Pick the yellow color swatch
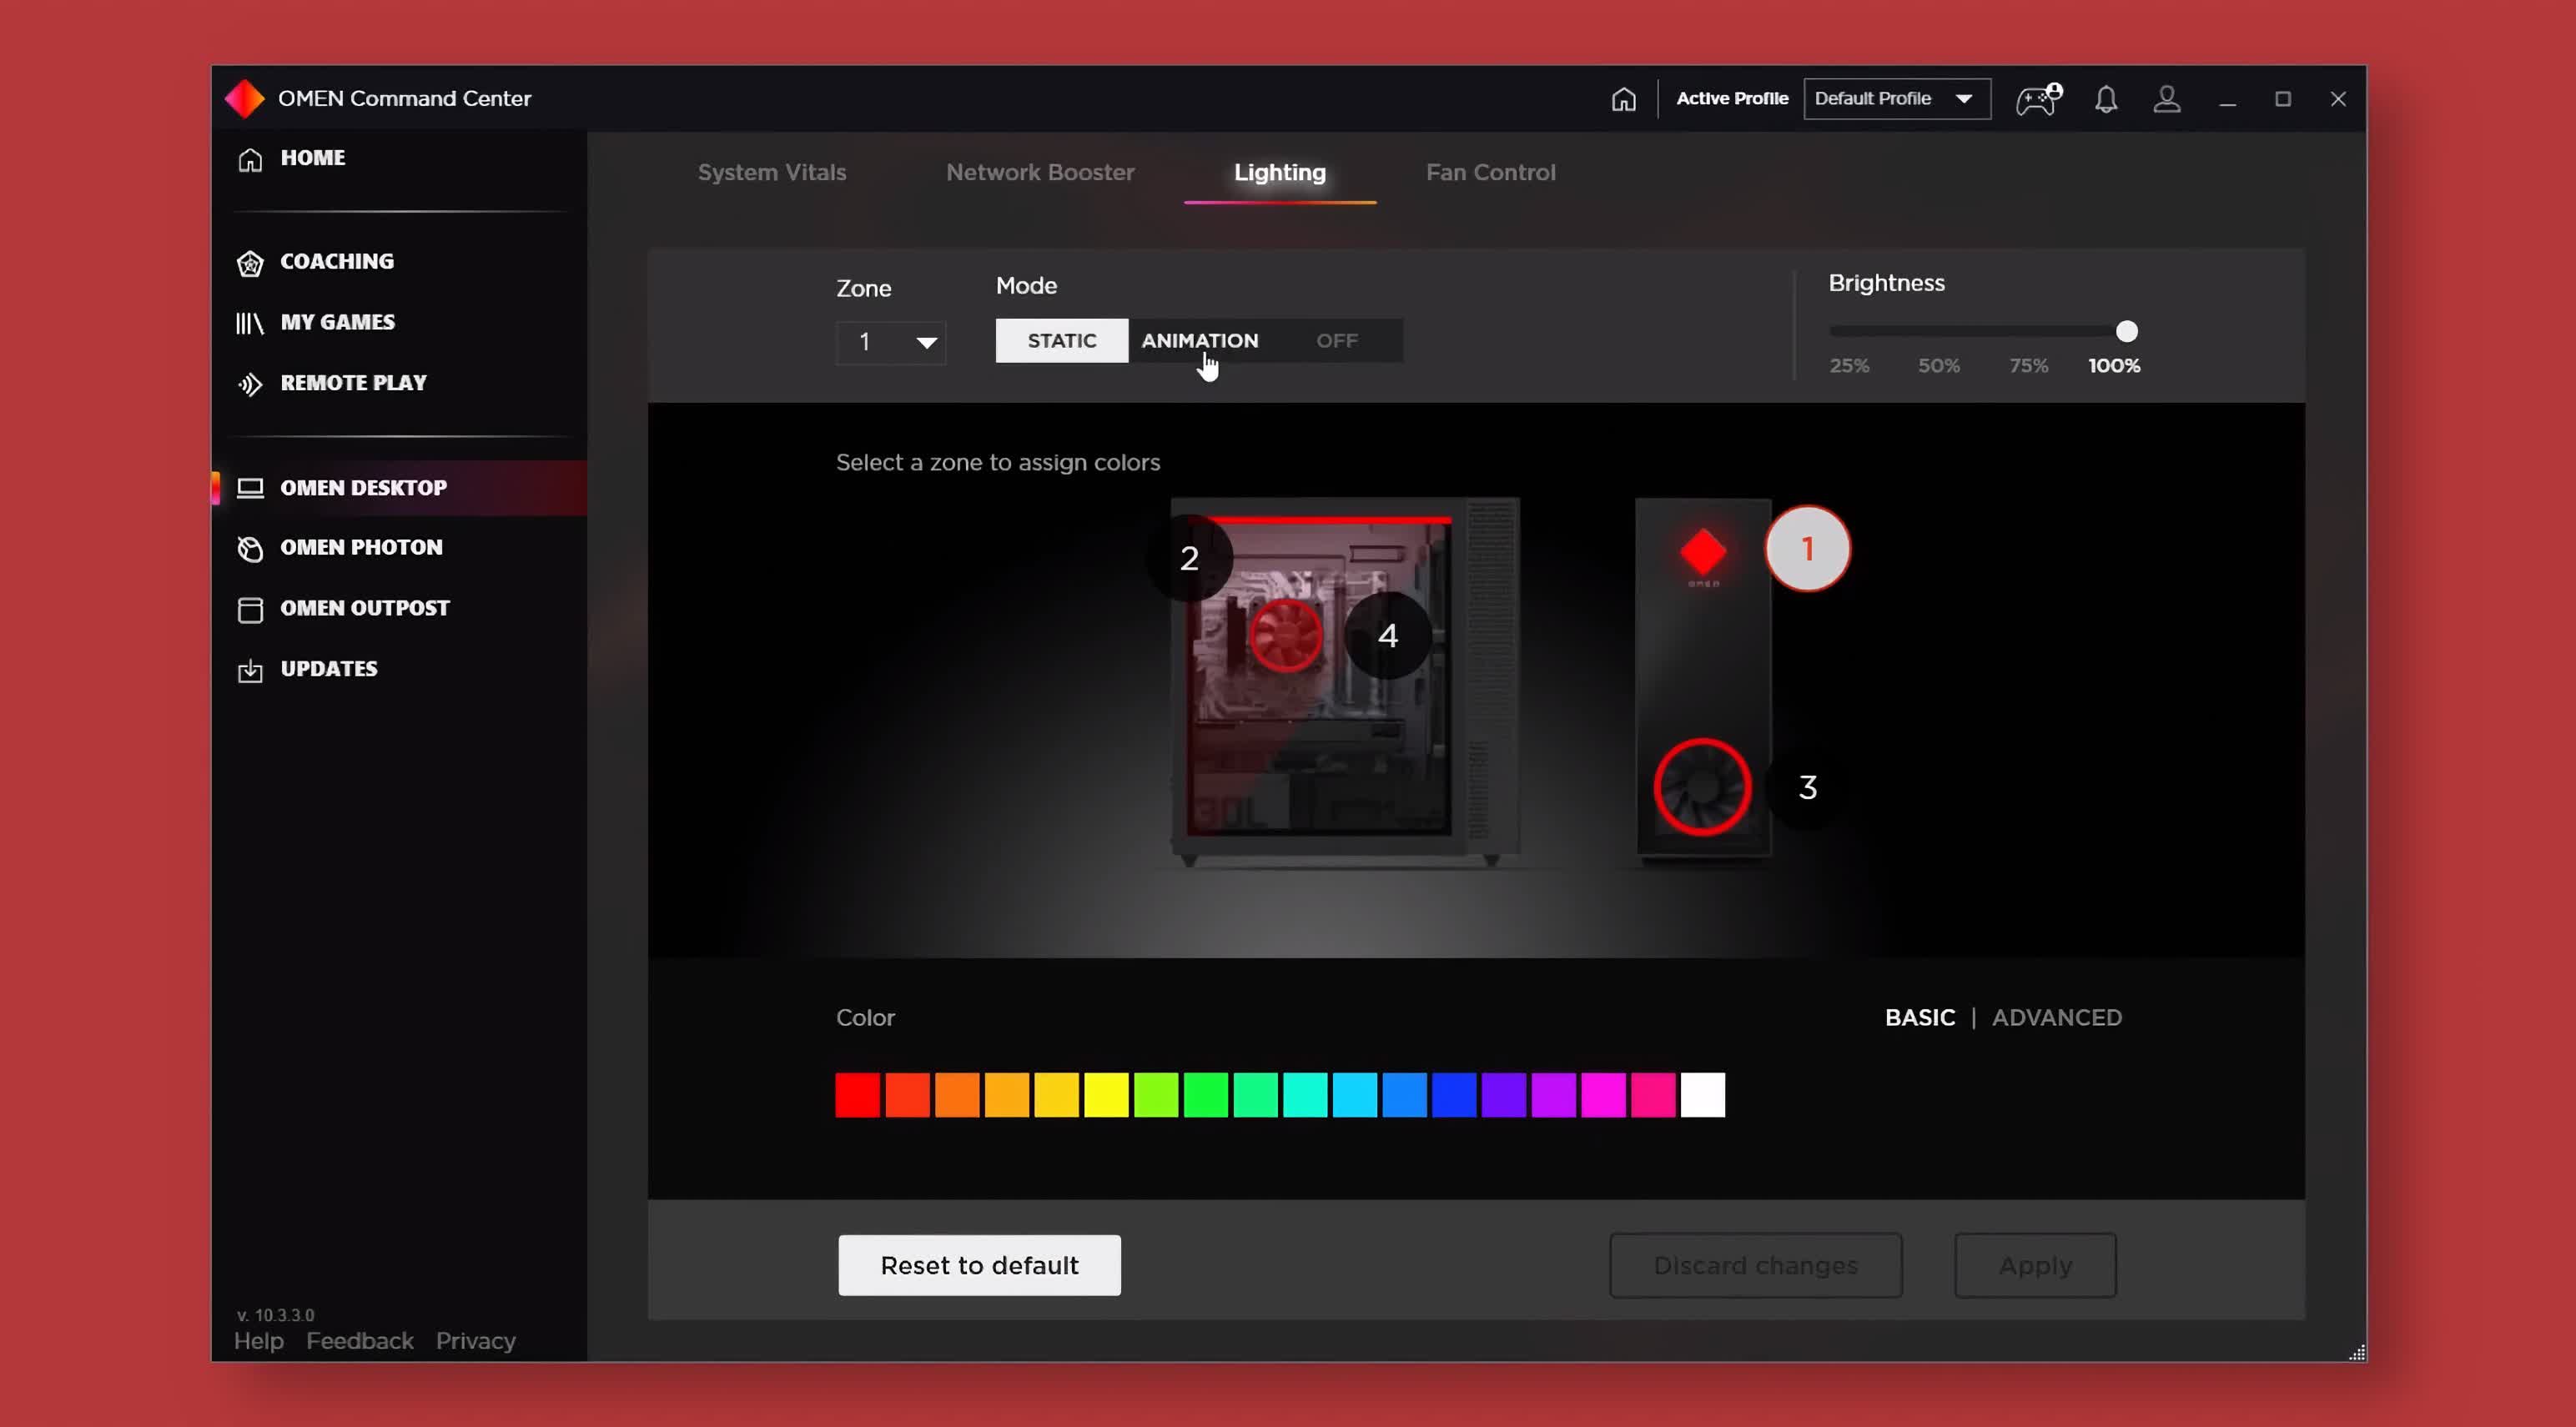This screenshot has width=2576, height=1427. pyautogui.click(x=1106, y=1094)
